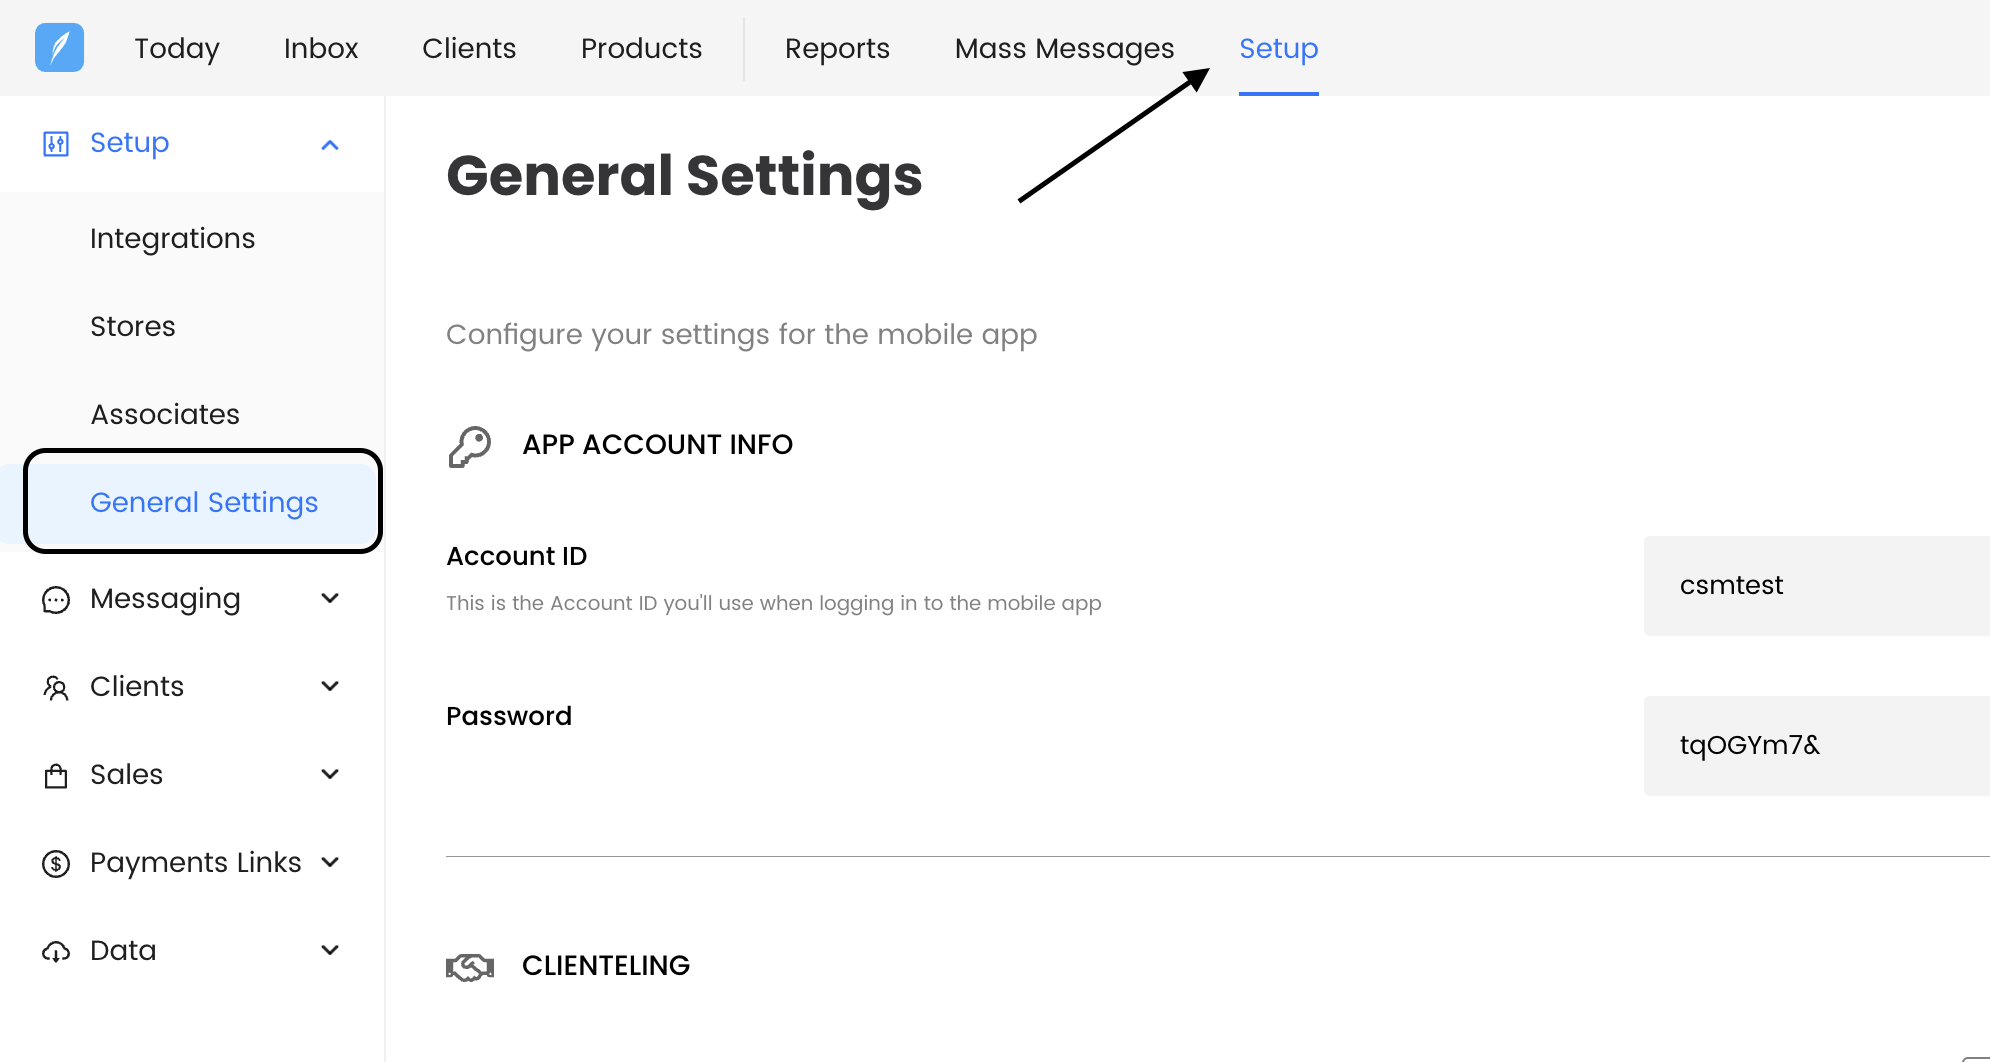Click the Sales shopping bag icon
Screen dimensions: 1990x1062
point(56,776)
